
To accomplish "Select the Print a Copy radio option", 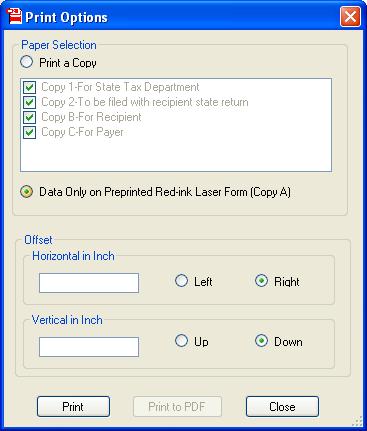I will 26,62.
